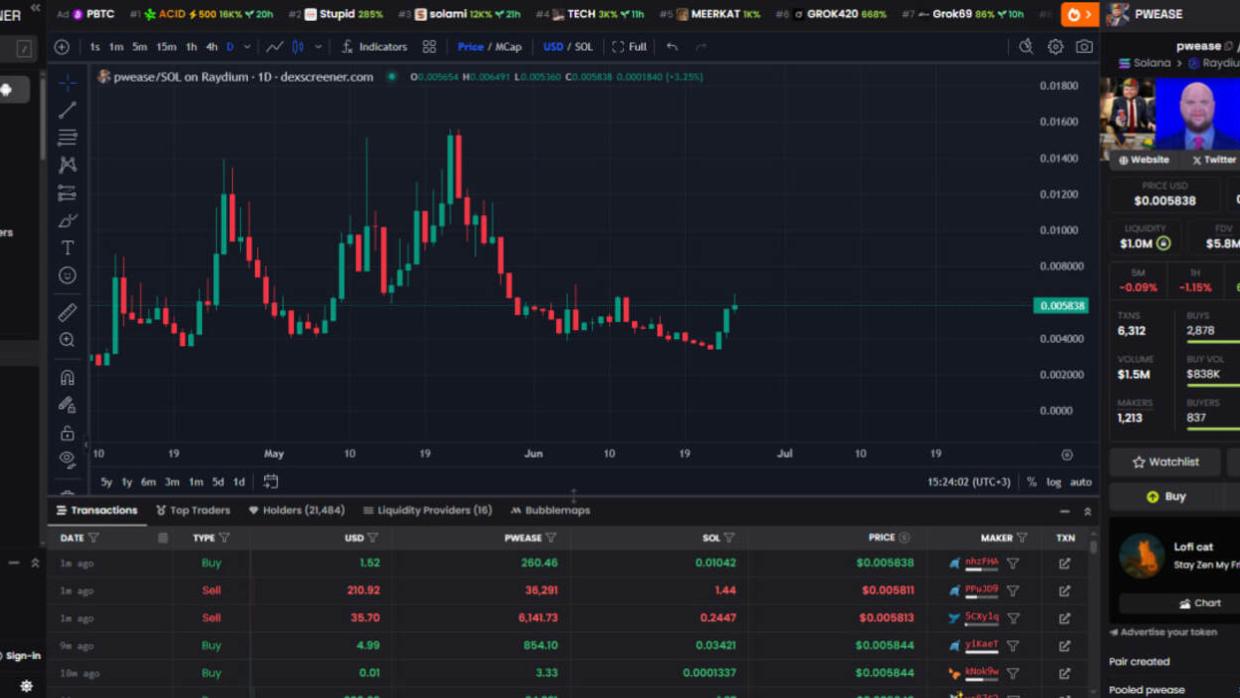Image resolution: width=1240 pixels, height=698 pixels.
Task: Switch chart quote to SOL
Action: pyautogui.click(x=584, y=47)
